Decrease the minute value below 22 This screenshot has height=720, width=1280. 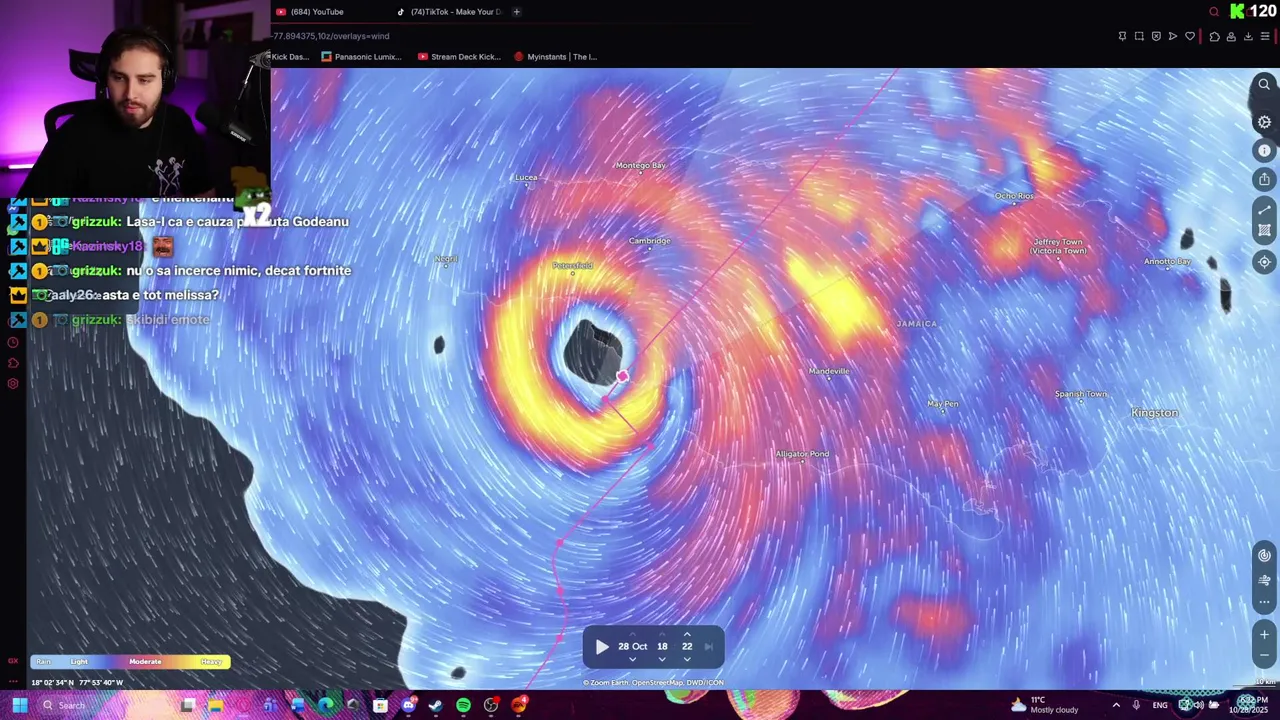point(687,659)
